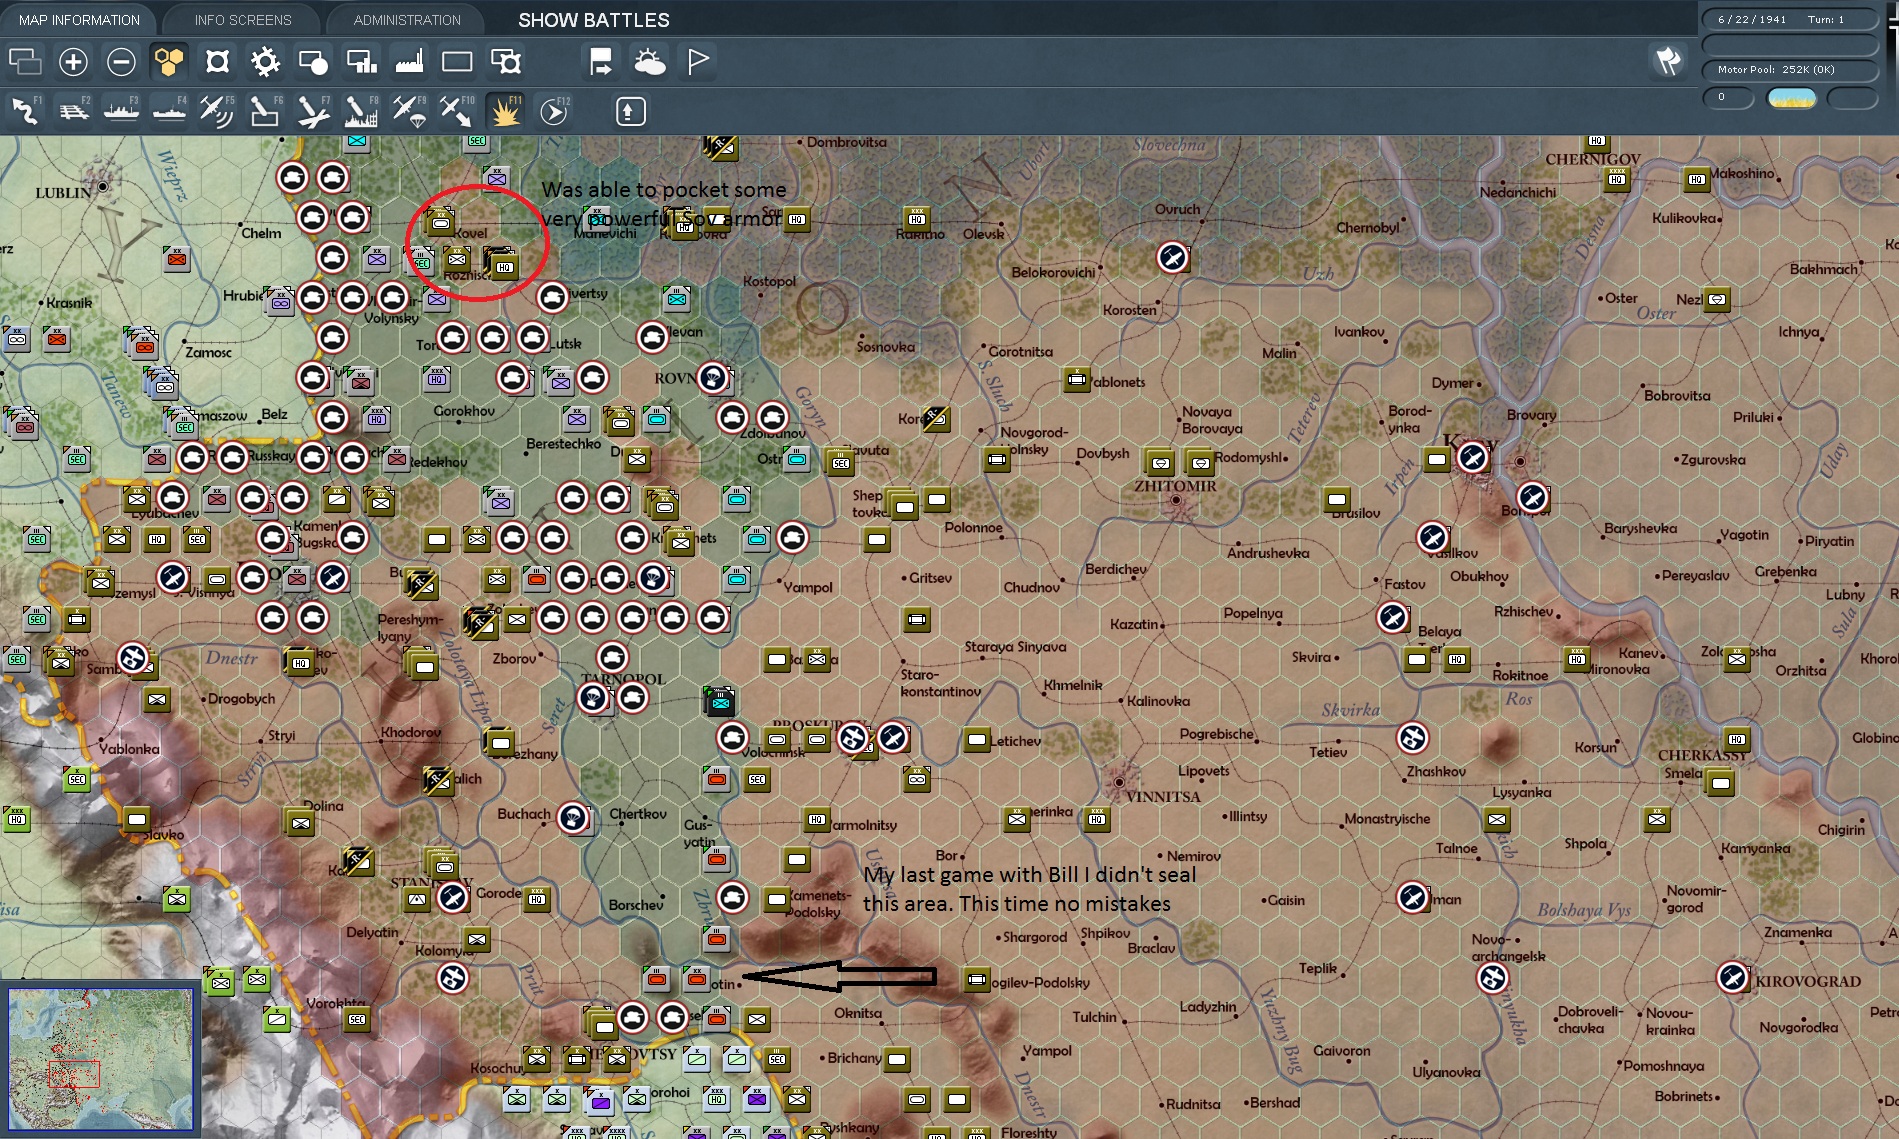1899x1139 pixels.
Task: Select the HQ counter near Kovel
Action: (x=505, y=267)
